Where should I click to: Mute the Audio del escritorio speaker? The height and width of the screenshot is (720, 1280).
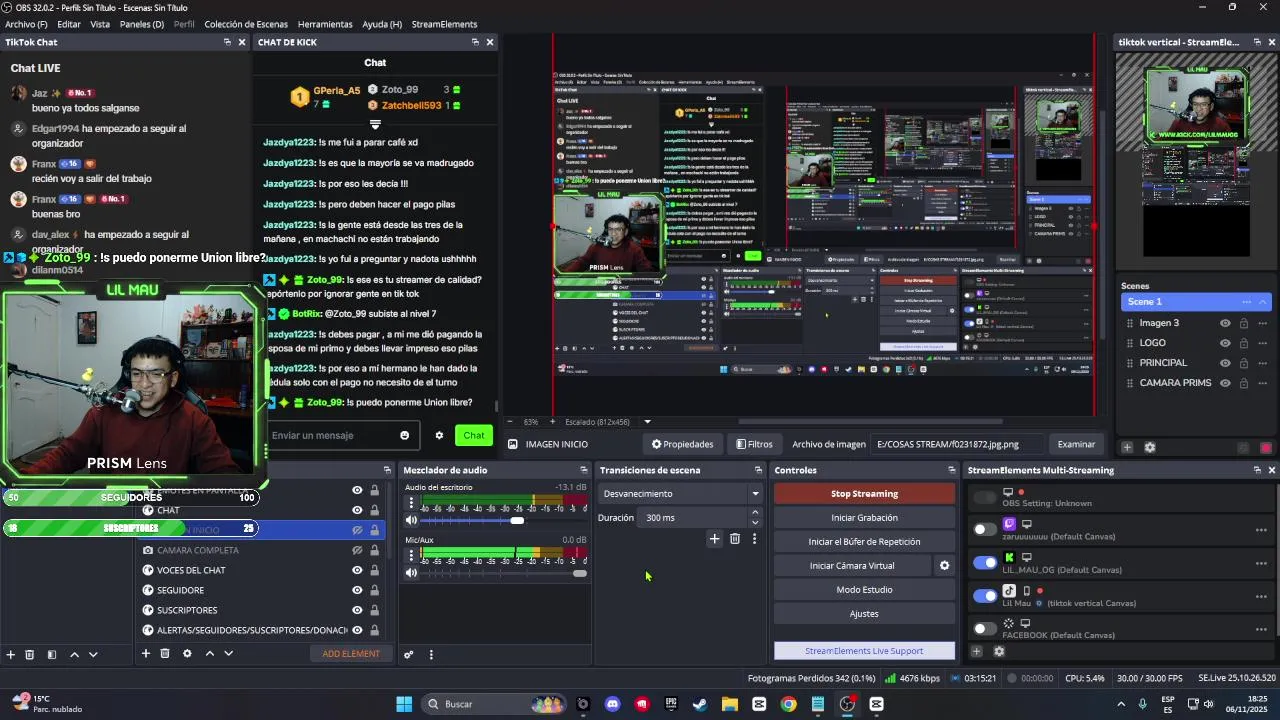tap(411, 520)
